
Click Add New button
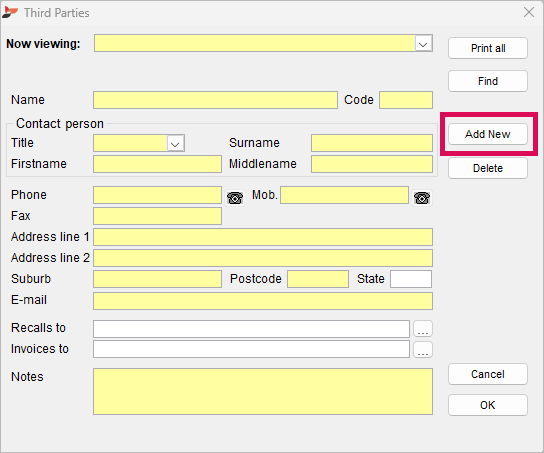click(487, 134)
